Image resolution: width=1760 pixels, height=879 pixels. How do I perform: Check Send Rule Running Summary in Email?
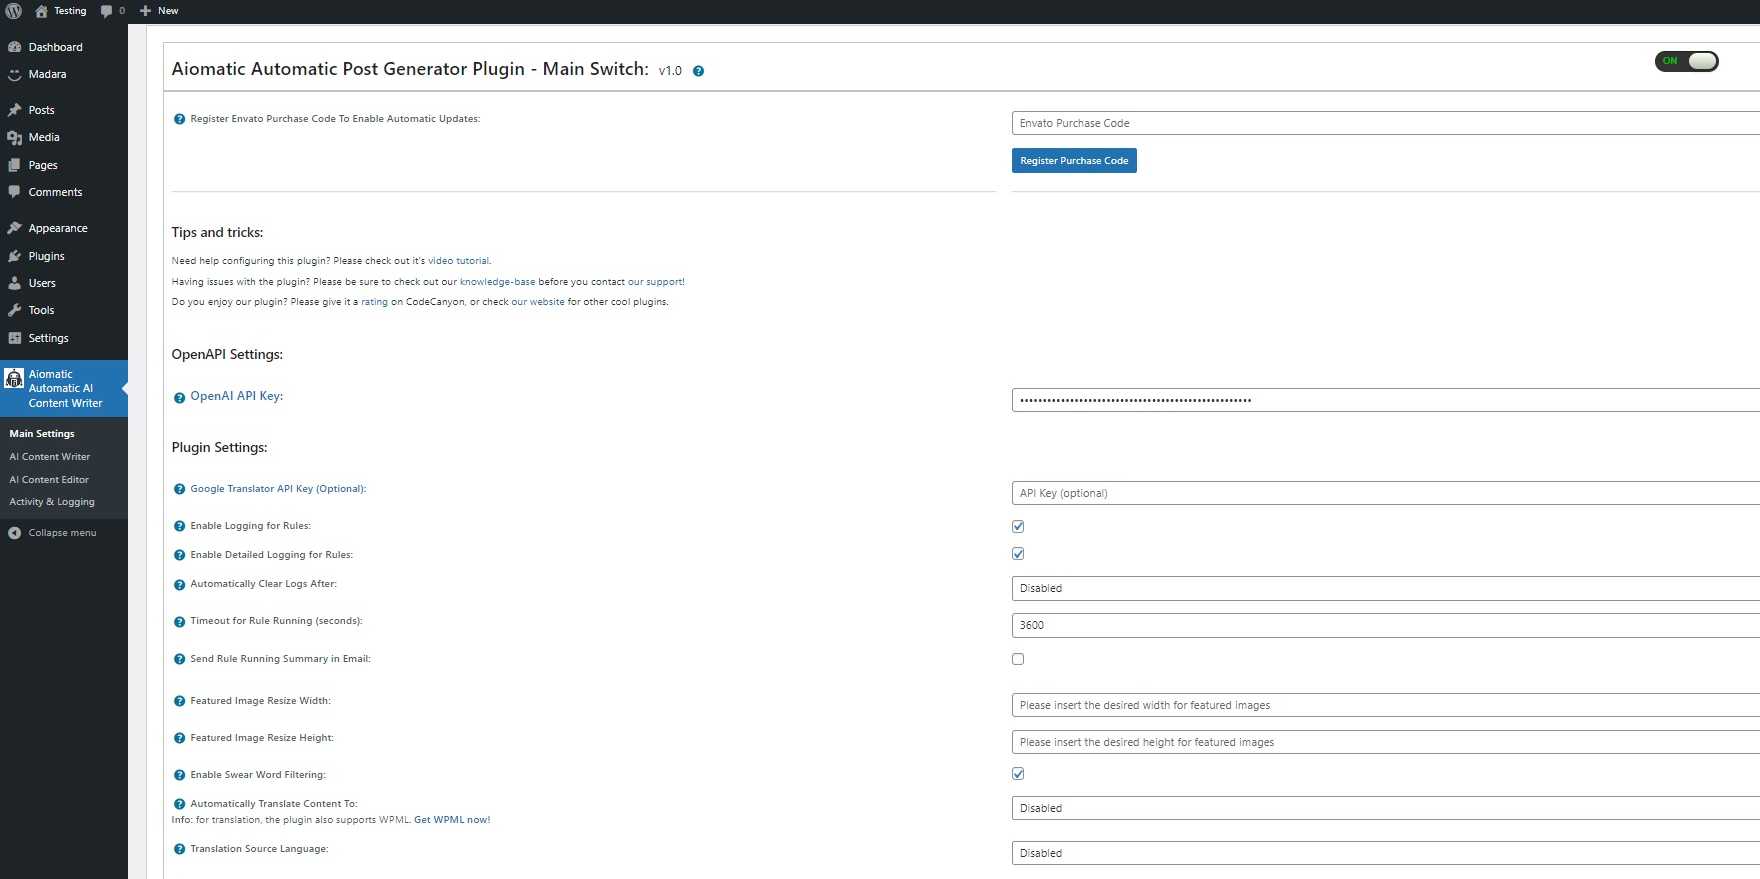click(1018, 659)
